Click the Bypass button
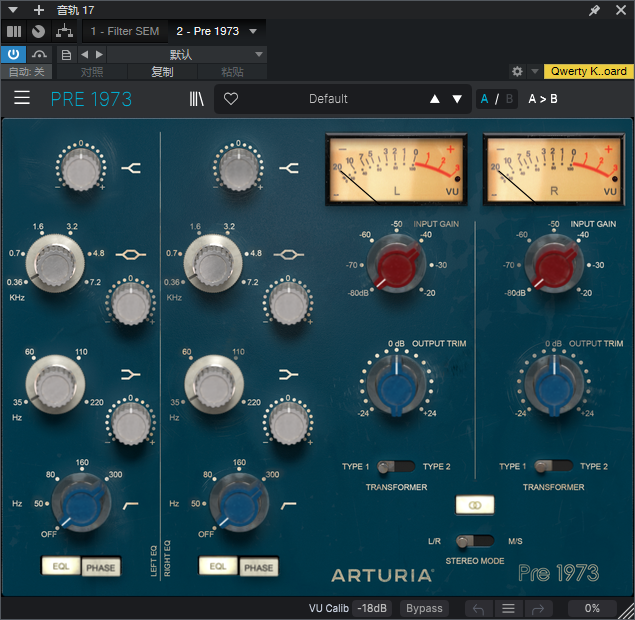The width and height of the screenshot is (635, 620). click(424, 608)
